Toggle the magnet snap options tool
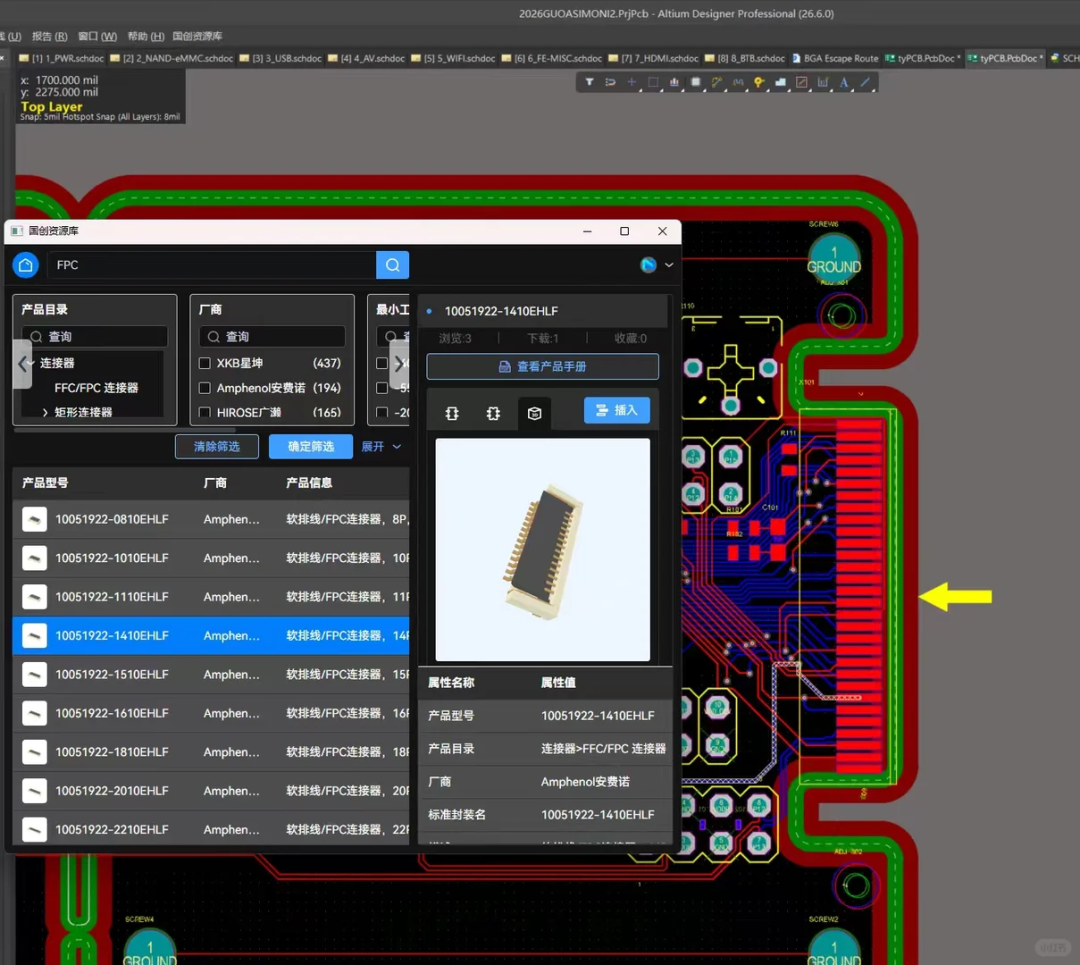This screenshot has height=965, width=1080. point(610,82)
